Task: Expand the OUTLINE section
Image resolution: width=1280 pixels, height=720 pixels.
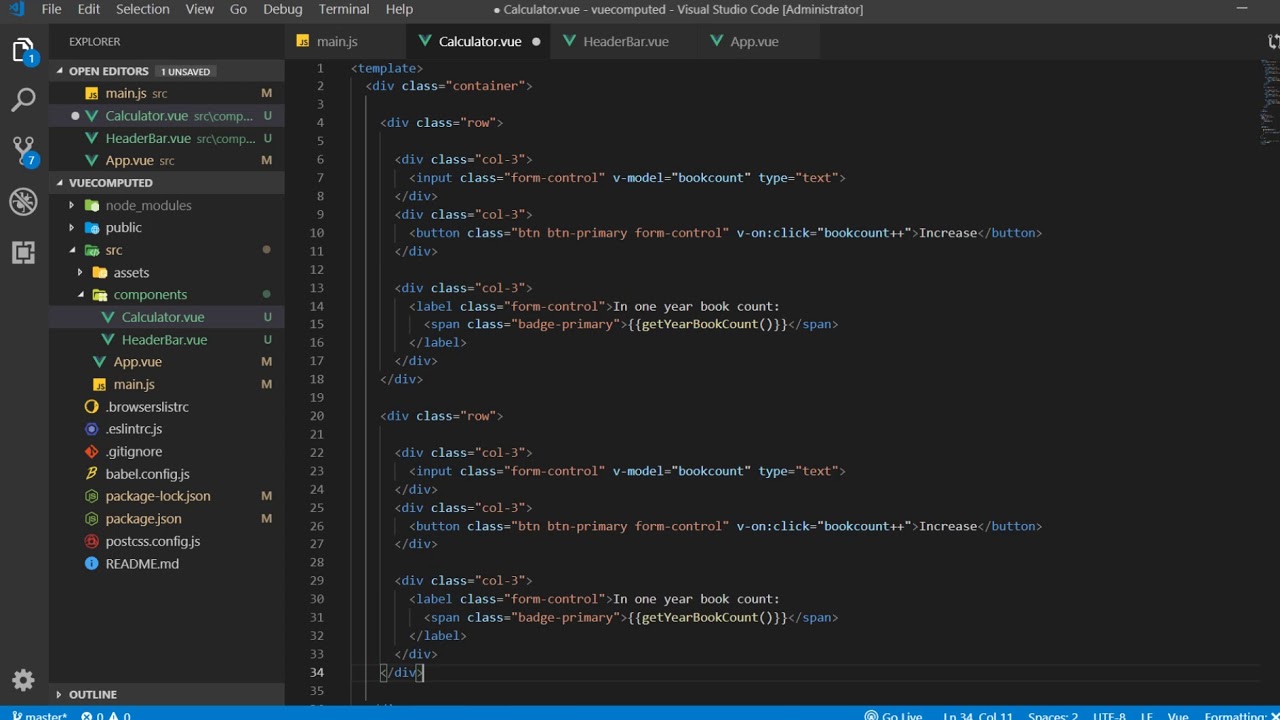Action: [x=60, y=694]
